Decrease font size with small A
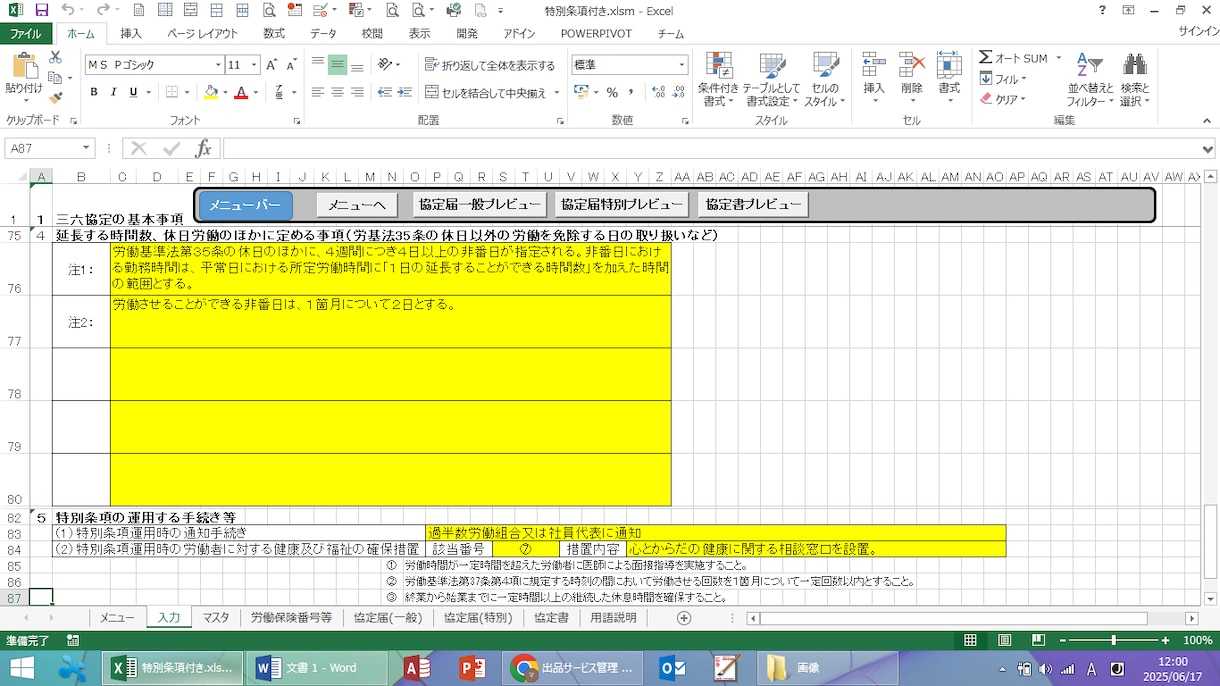 pos(291,65)
